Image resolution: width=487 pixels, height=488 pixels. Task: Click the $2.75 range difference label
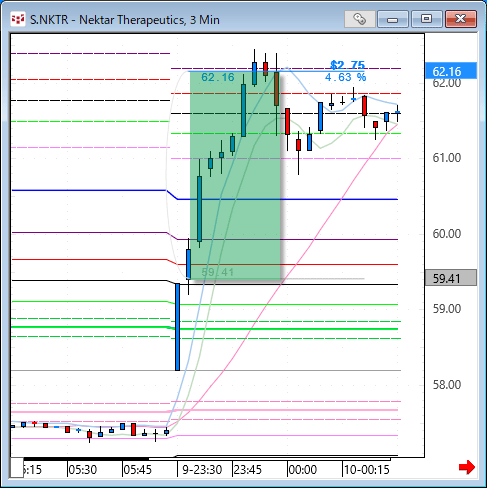point(348,65)
